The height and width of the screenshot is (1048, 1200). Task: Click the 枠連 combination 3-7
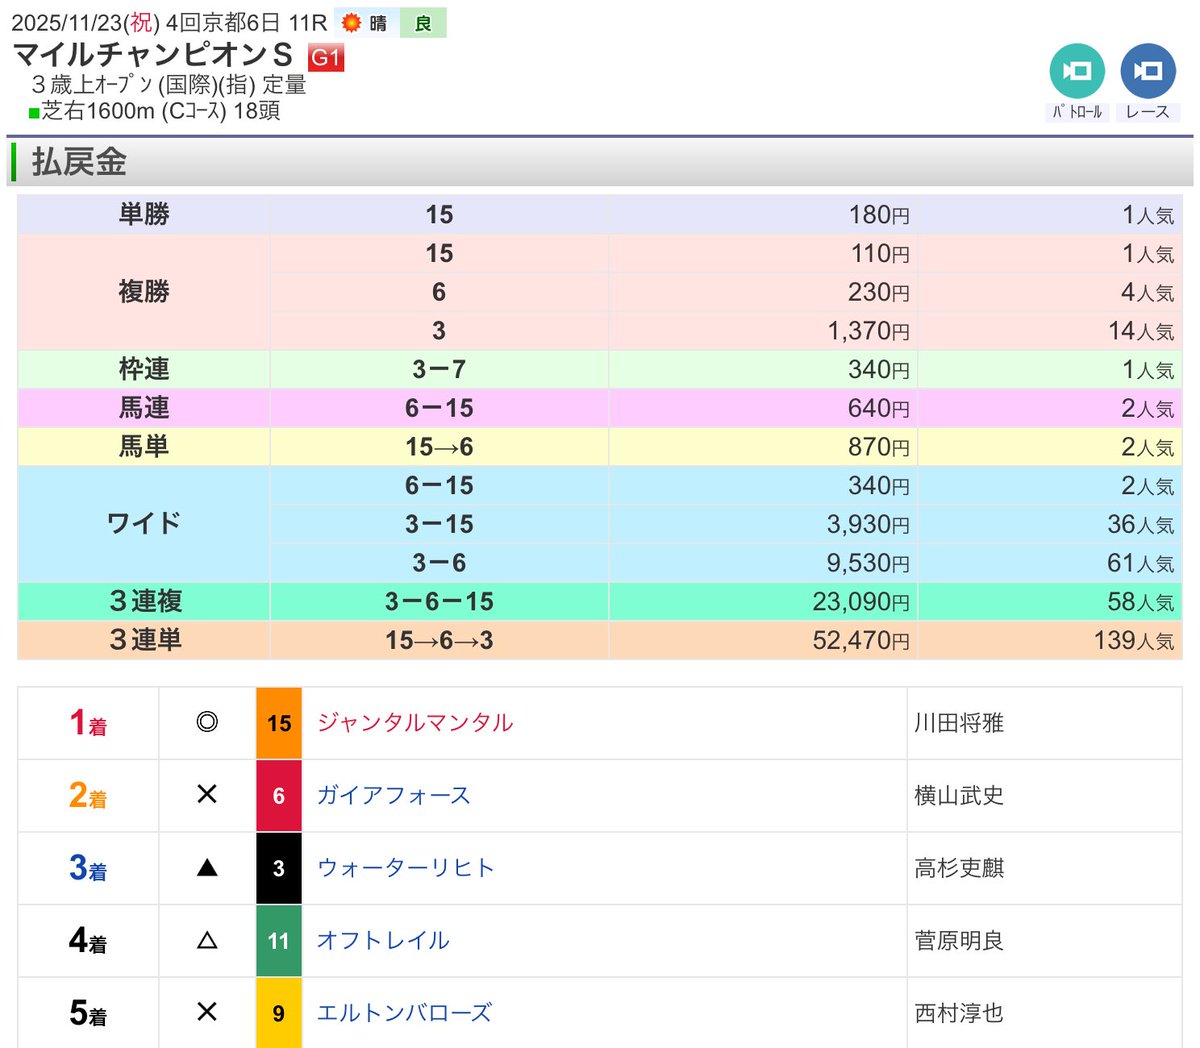coord(439,370)
